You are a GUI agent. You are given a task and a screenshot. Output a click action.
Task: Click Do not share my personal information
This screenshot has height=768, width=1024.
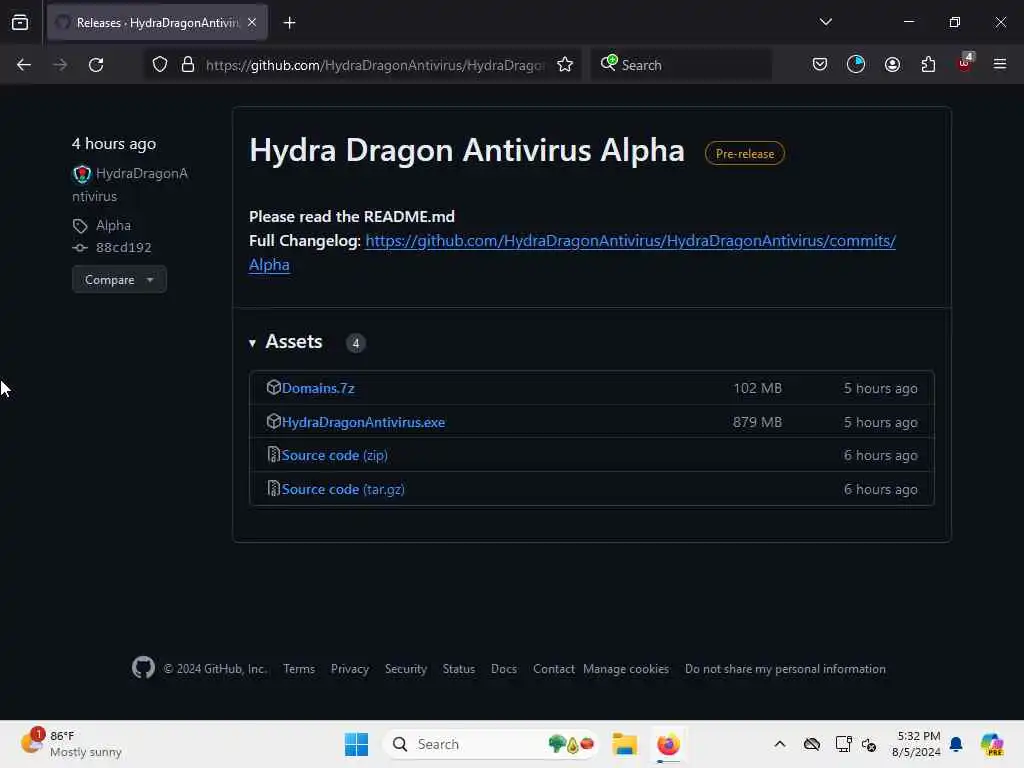(785, 669)
